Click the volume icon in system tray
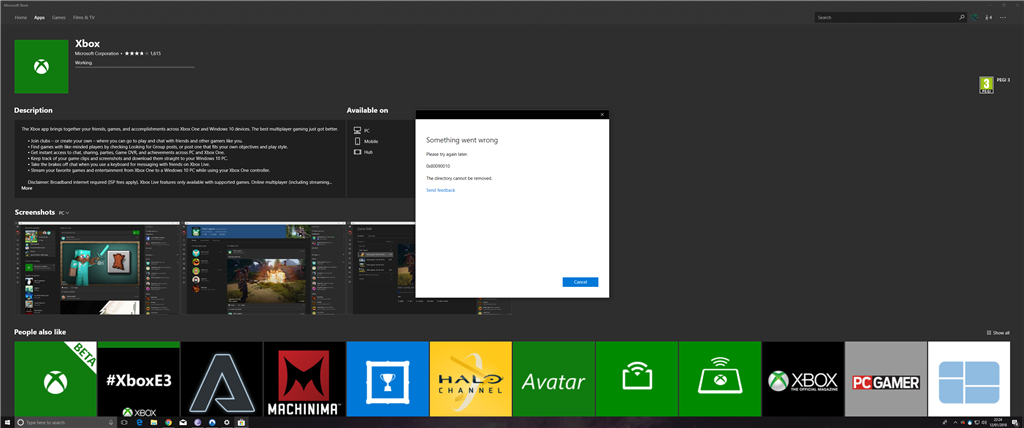Image resolution: width=1024 pixels, height=428 pixels. (984, 422)
